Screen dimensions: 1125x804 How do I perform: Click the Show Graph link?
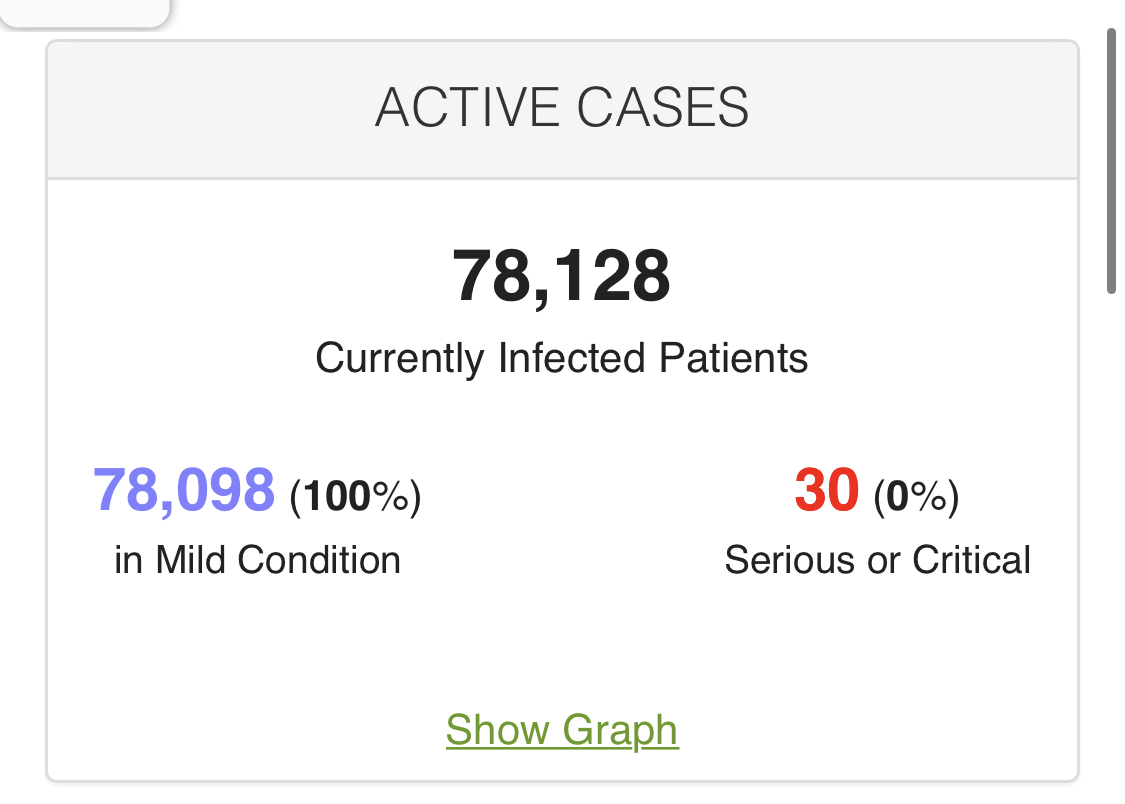point(562,730)
